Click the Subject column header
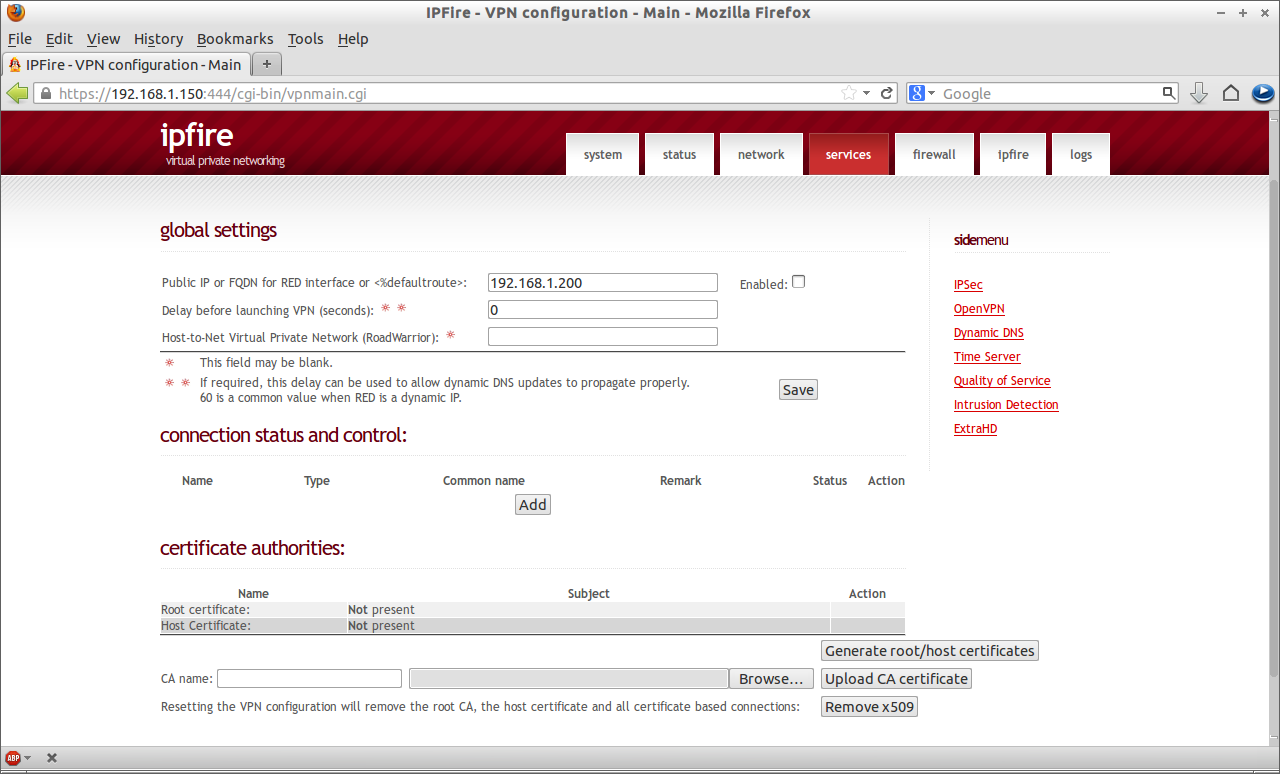 589,594
